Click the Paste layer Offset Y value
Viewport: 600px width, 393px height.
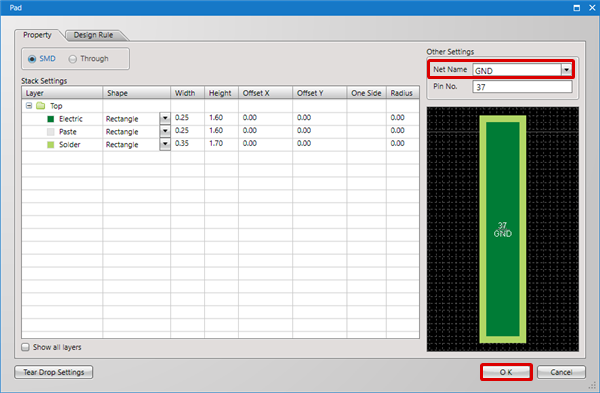tap(304, 130)
